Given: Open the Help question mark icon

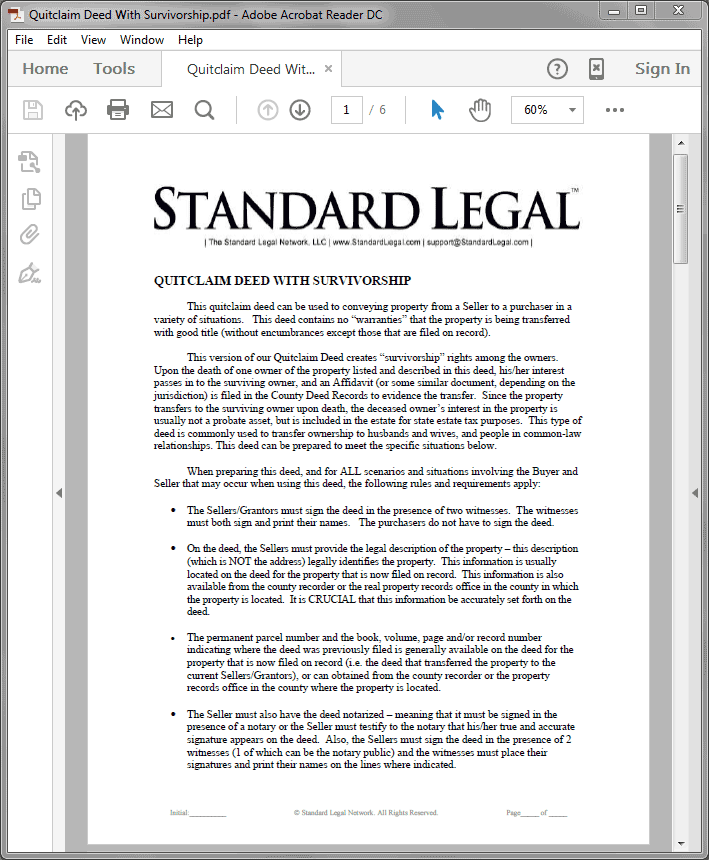Looking at the screenshot, I should 557,69.
